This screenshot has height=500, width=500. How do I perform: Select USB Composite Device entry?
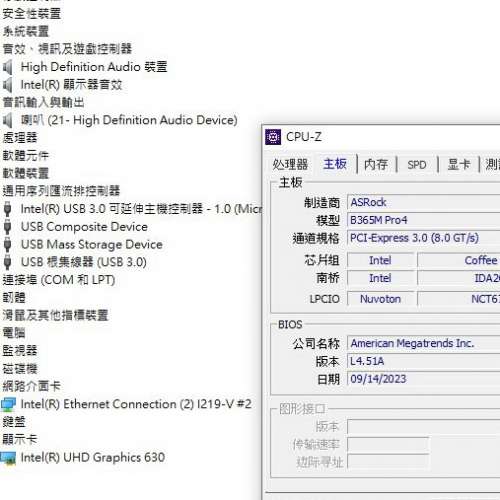click(84, 227)
